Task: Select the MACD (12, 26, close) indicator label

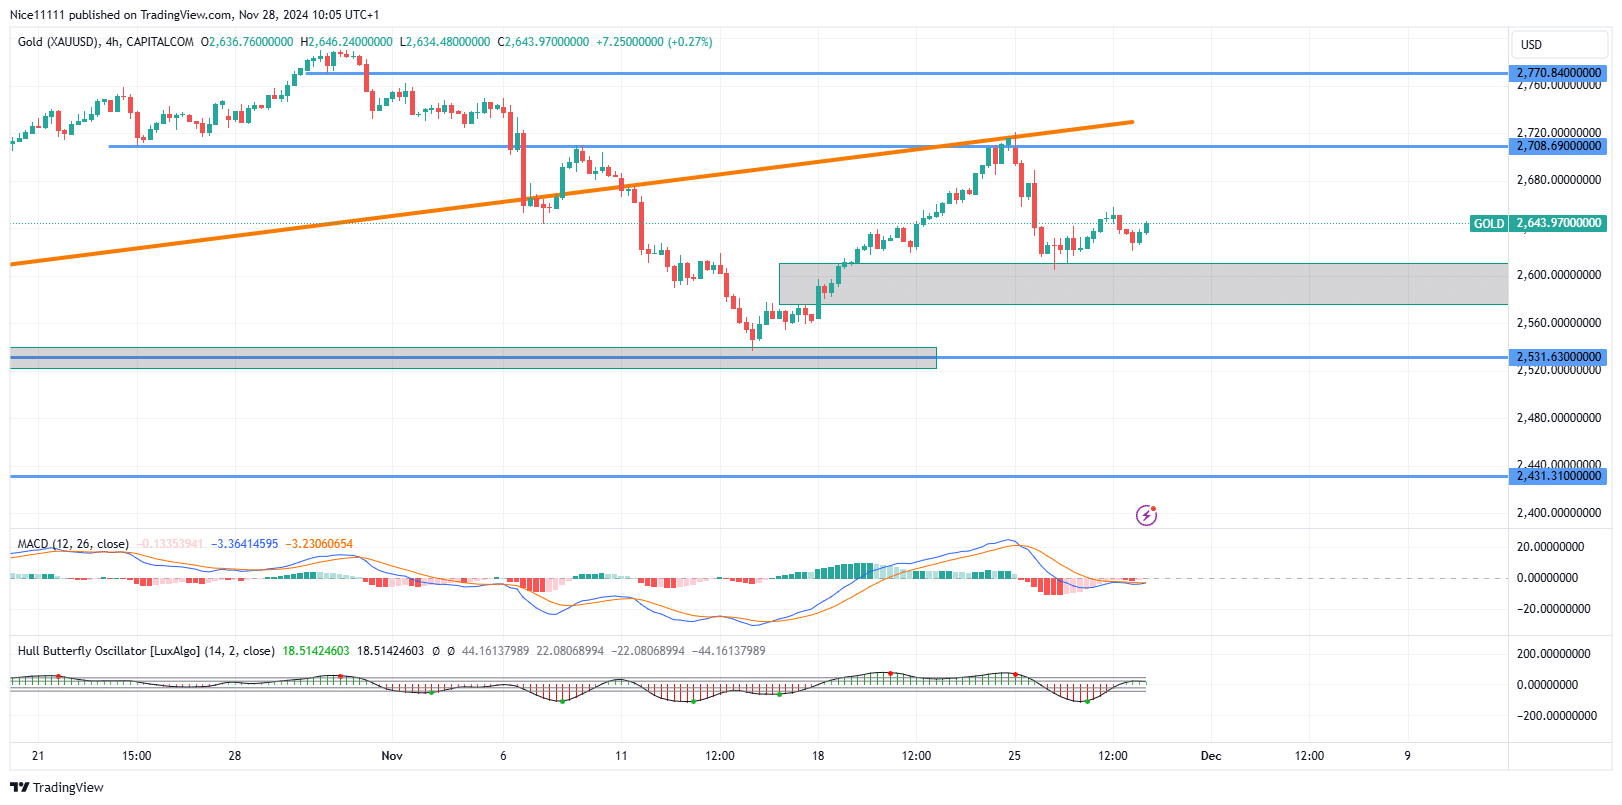Action: coord(73,544)
